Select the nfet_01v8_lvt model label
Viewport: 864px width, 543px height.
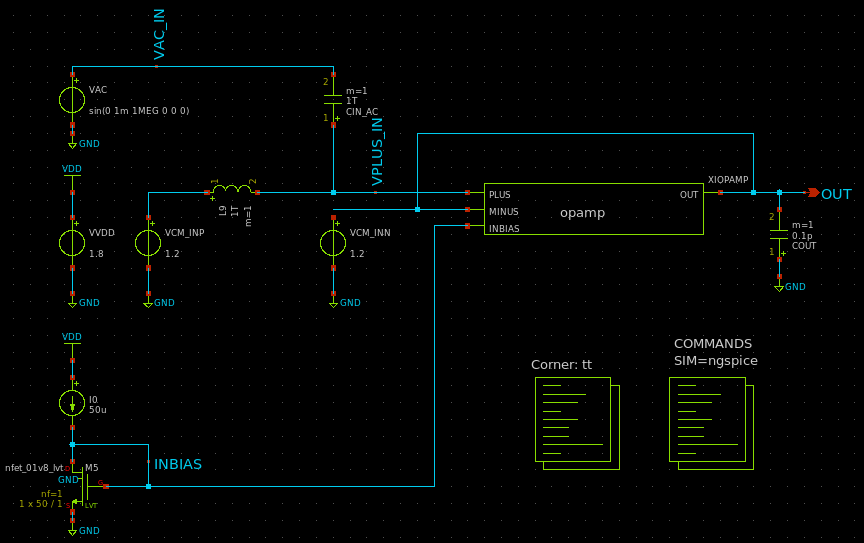click(x=34, y=468)
